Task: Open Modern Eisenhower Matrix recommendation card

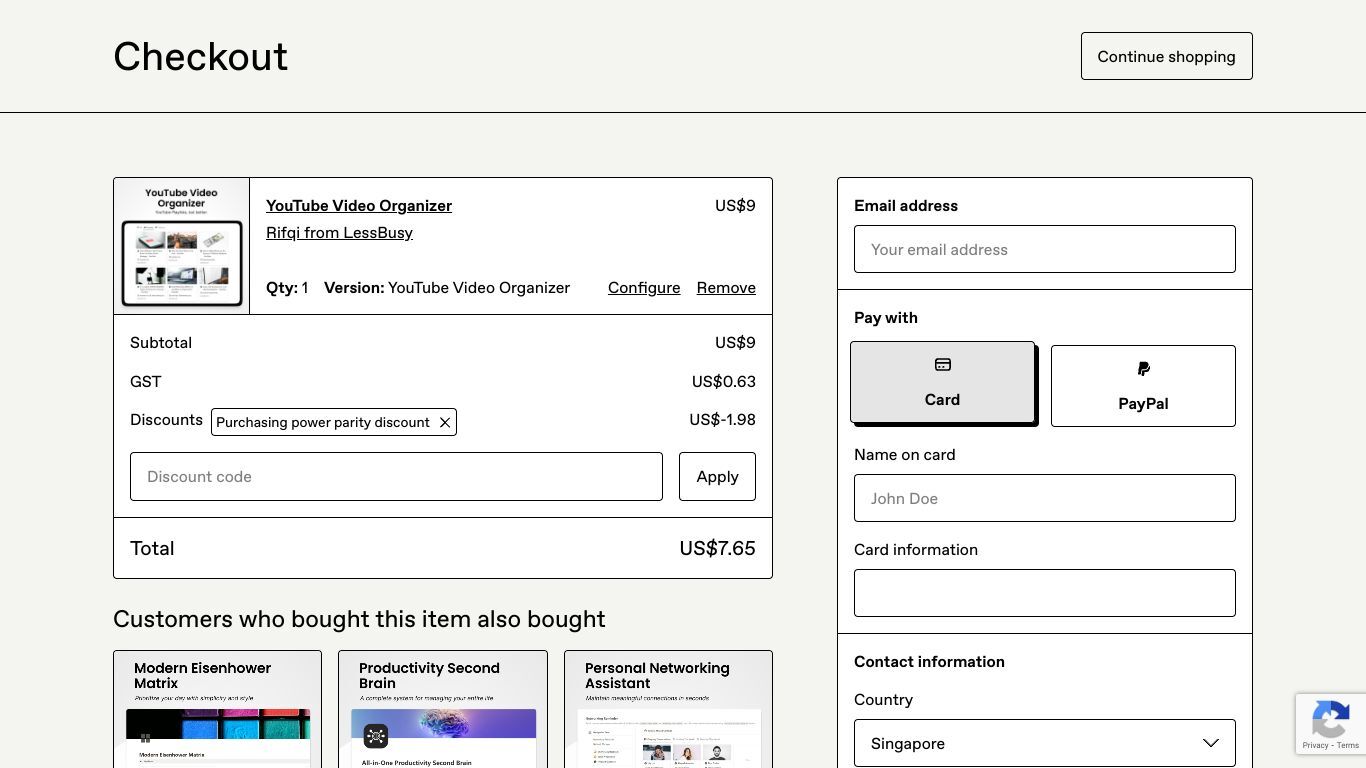Action: click(x=217, y=709)
